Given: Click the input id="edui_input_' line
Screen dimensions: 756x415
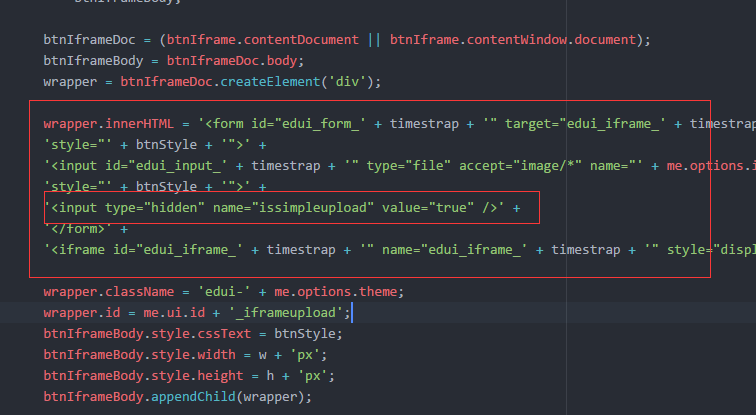Looking at the screenshot, I should point(400,166).
